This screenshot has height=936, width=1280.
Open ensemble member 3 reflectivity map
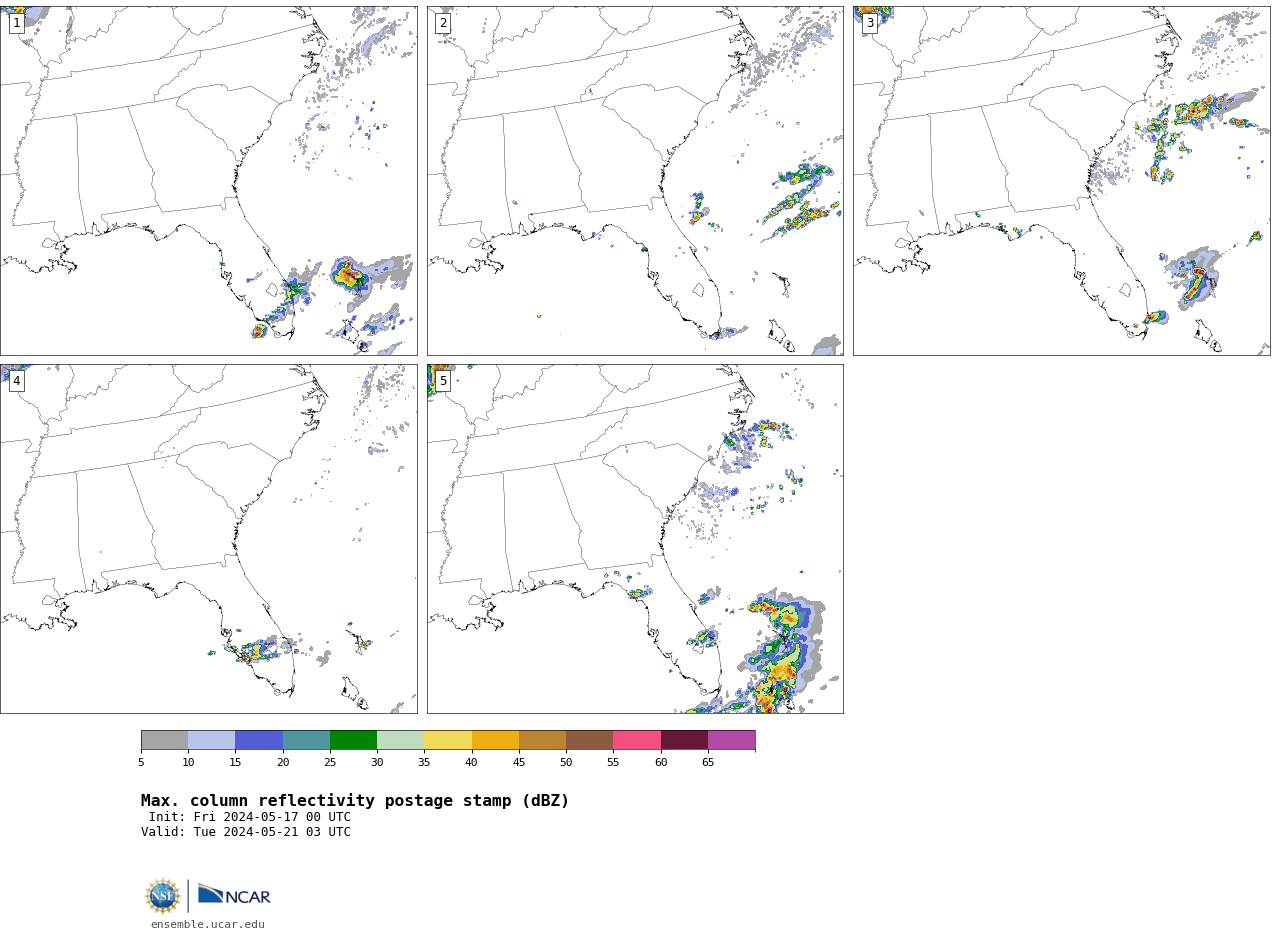coord(1061,181)
